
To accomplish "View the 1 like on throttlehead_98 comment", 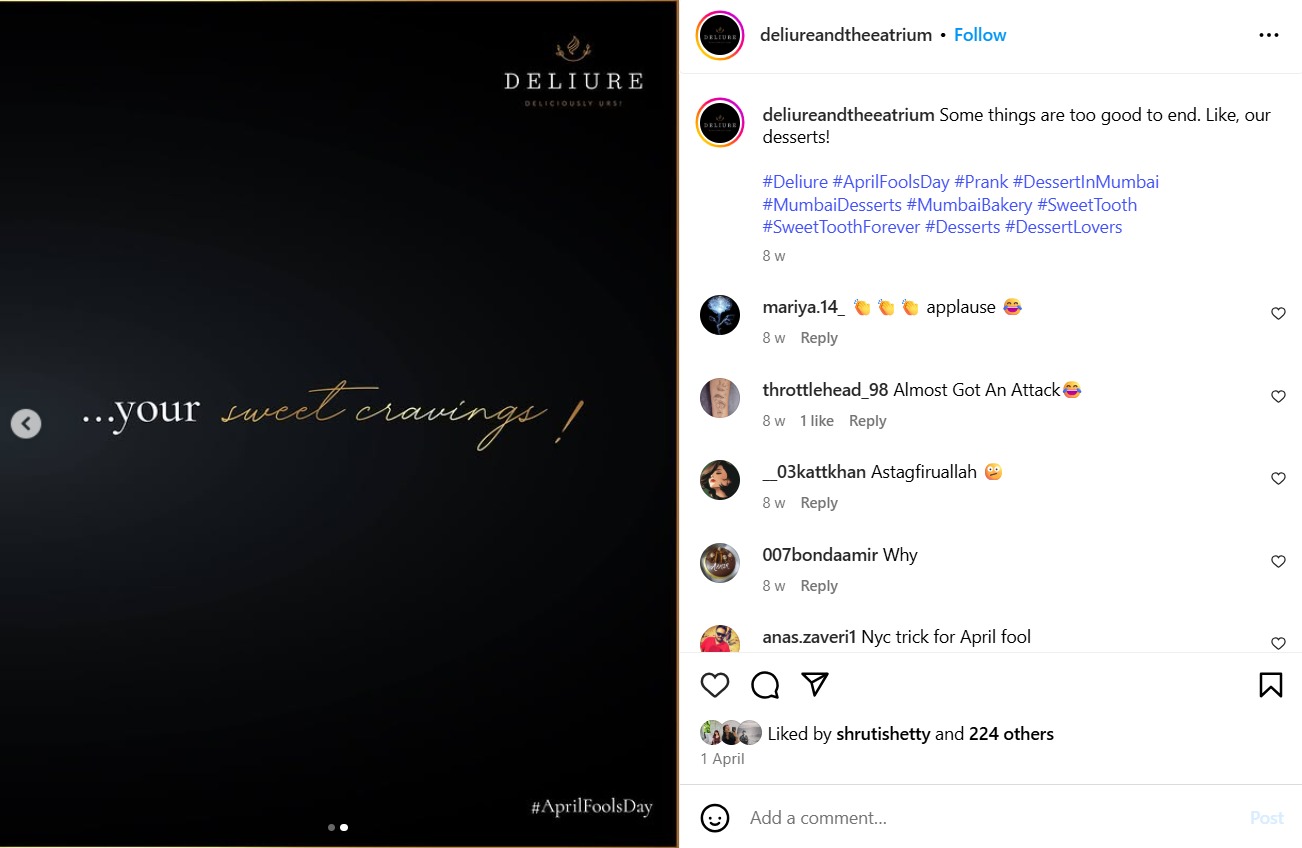I will coord(817,421).
